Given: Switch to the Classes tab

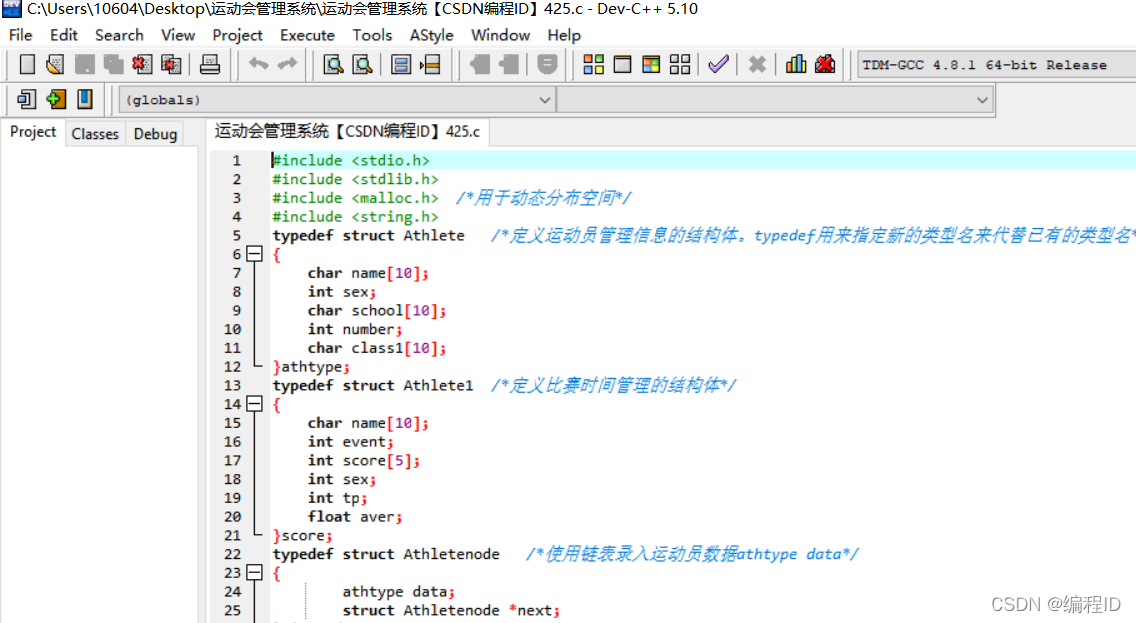Looking at the screenshot, I should pyautogui.click(x=95, y=133).
